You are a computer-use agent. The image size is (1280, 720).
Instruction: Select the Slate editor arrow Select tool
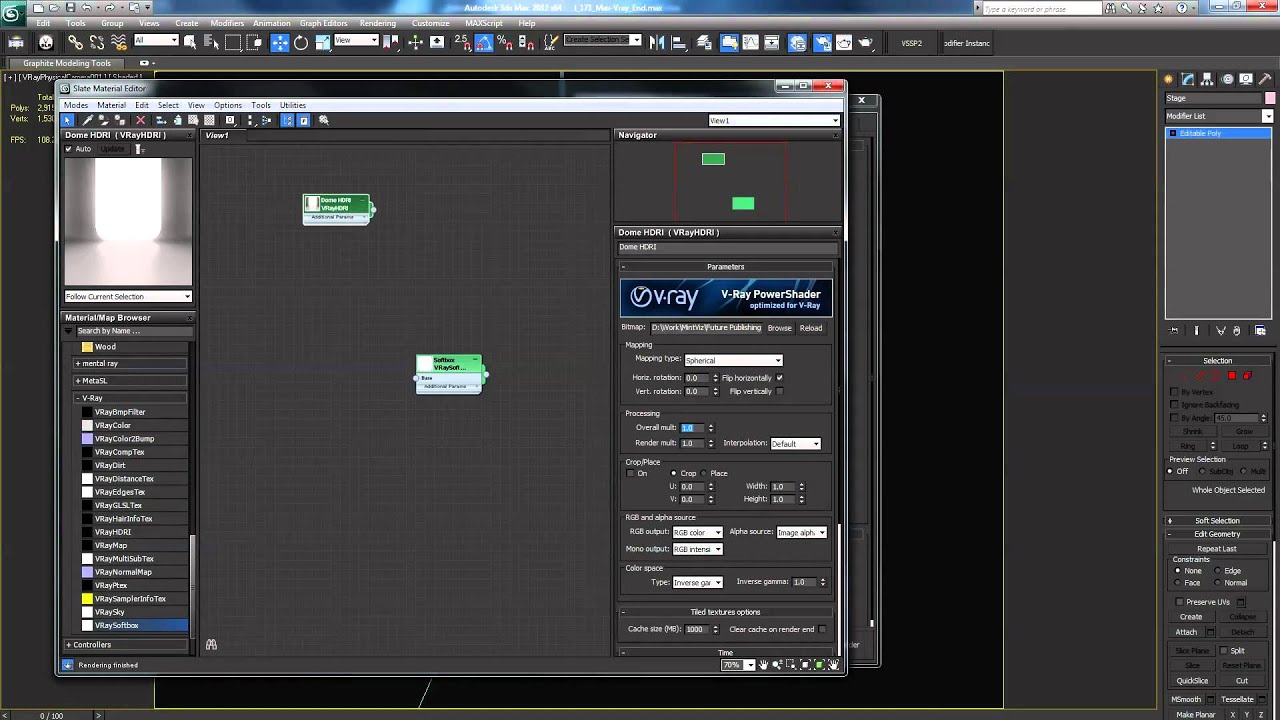(x=68, y=120)
